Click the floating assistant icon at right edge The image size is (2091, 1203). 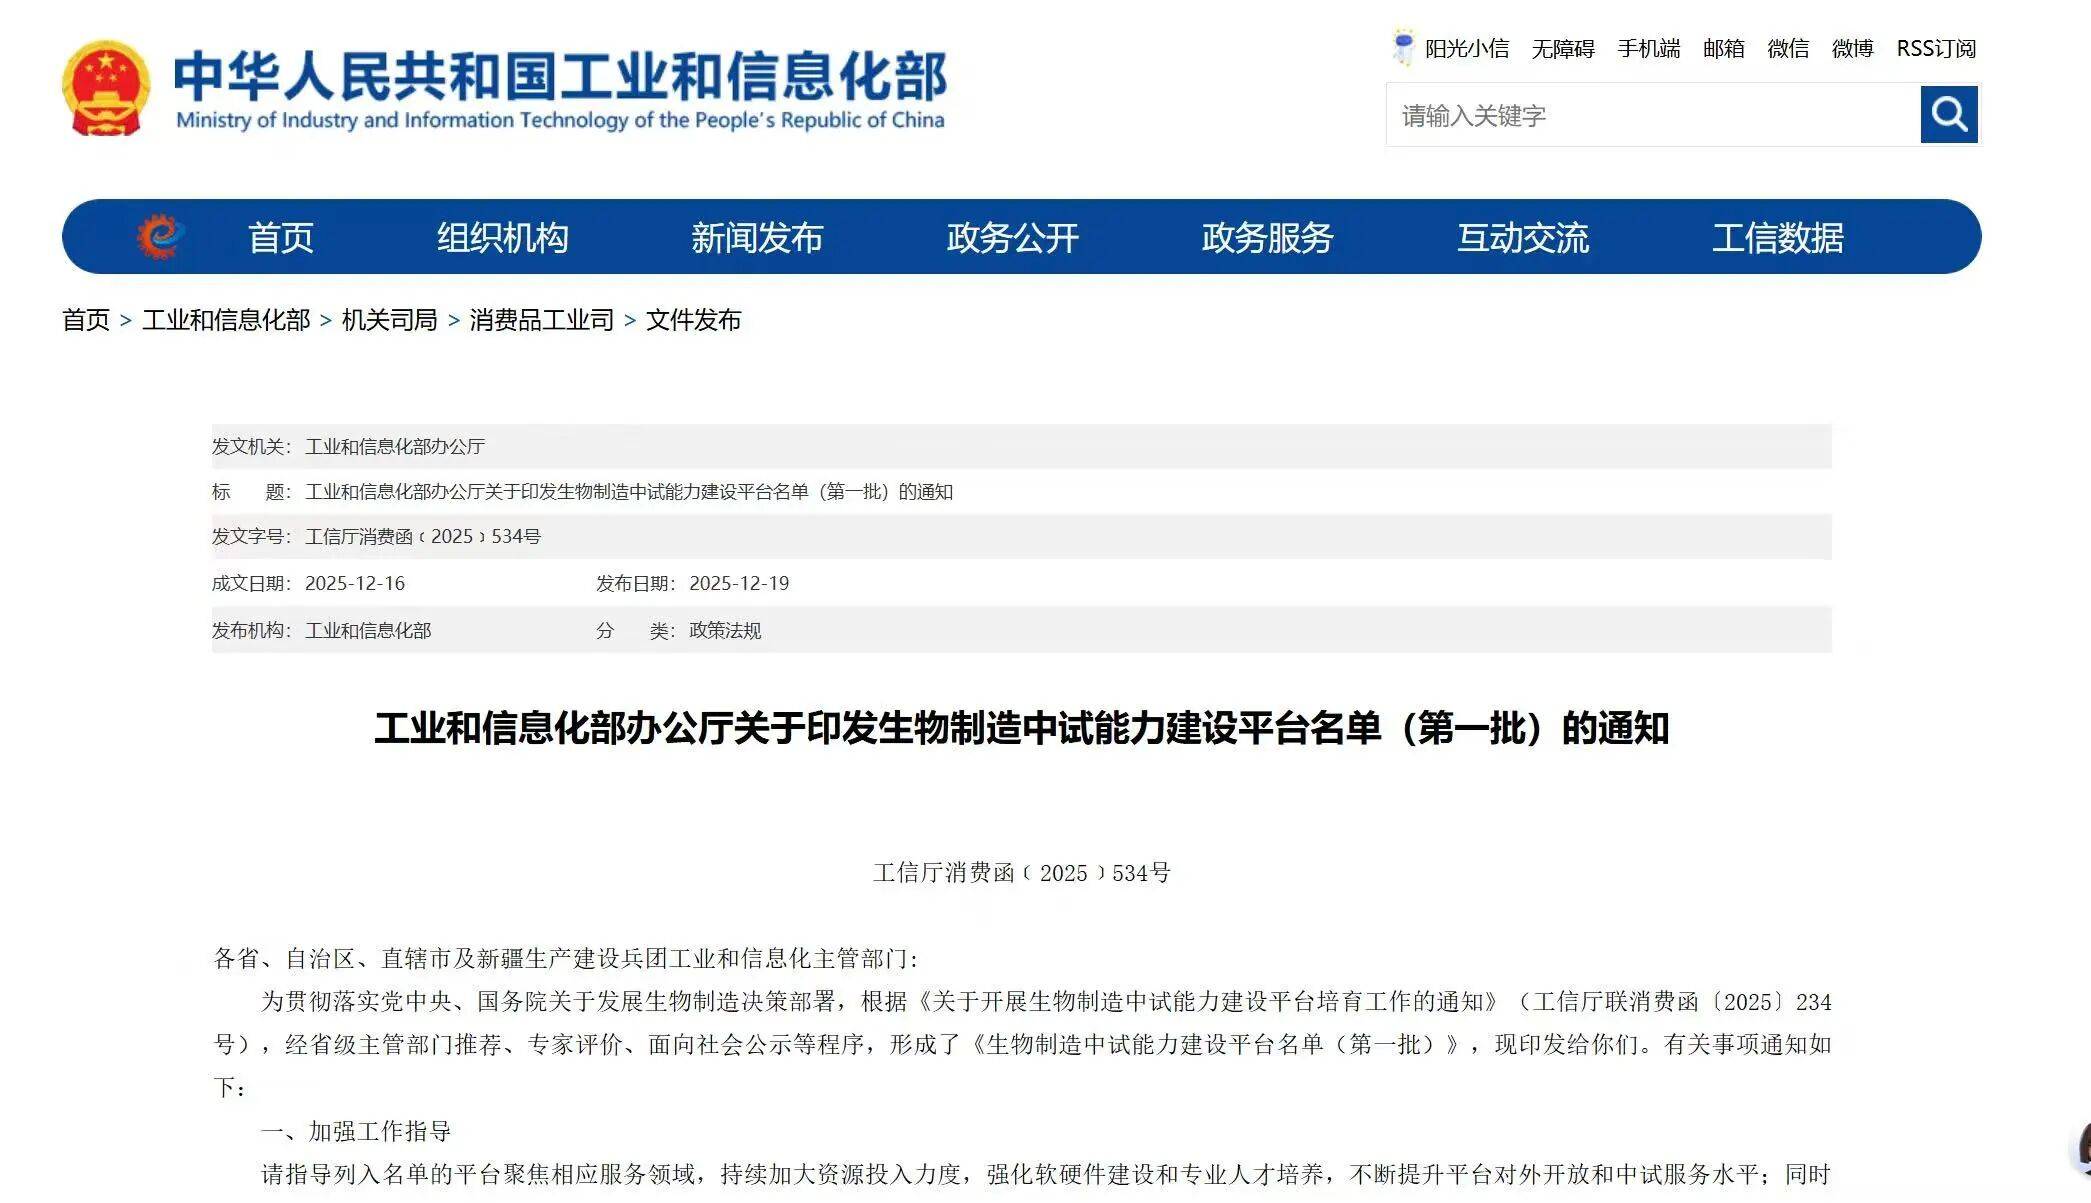(2082, 1148)
